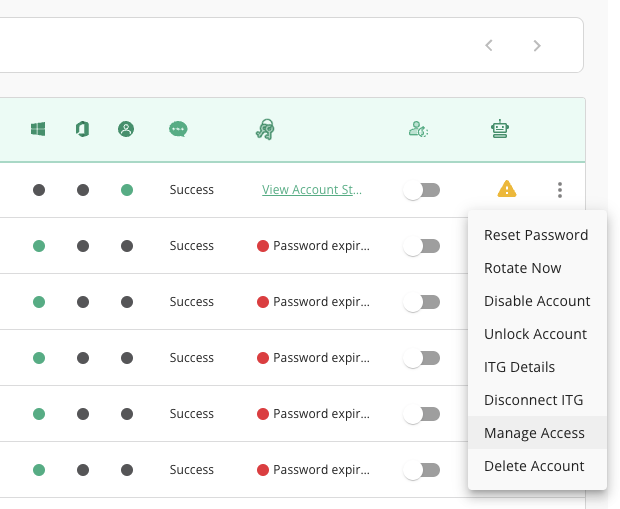This screenshot has height=509, width=620.
Task: Click the Windows logo column header icon
Action: 38,129
